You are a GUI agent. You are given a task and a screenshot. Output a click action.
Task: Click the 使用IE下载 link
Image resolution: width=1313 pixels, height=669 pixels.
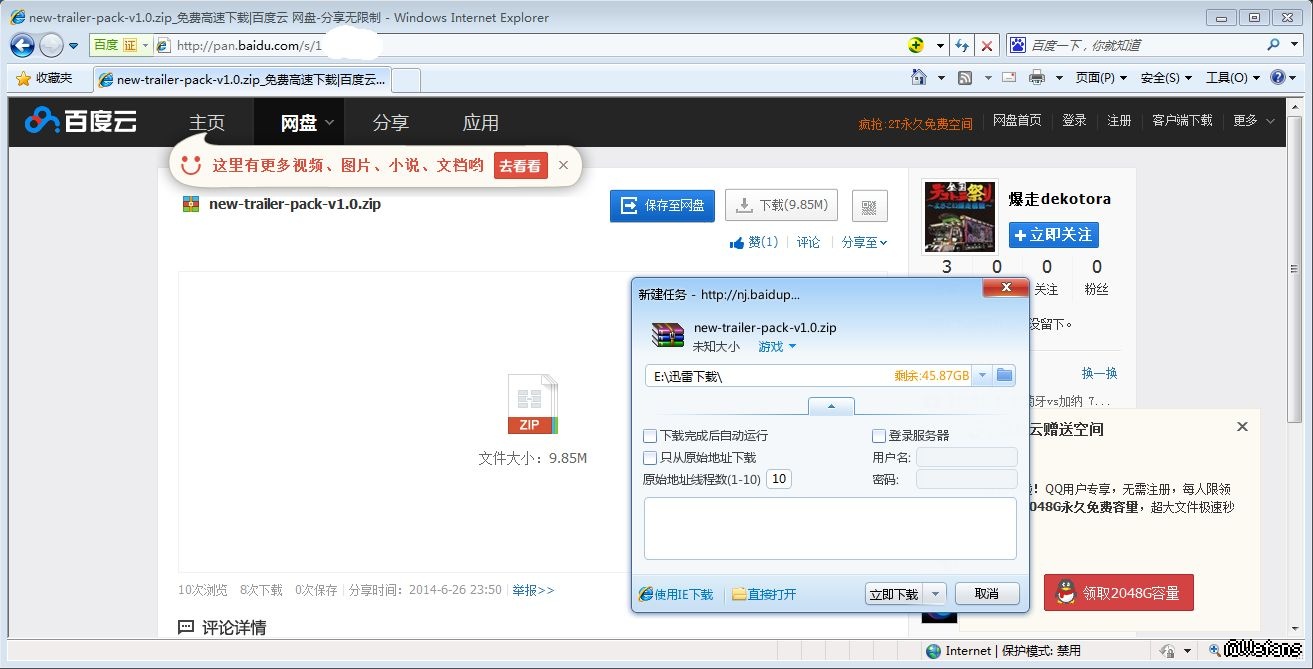point(677,594)
